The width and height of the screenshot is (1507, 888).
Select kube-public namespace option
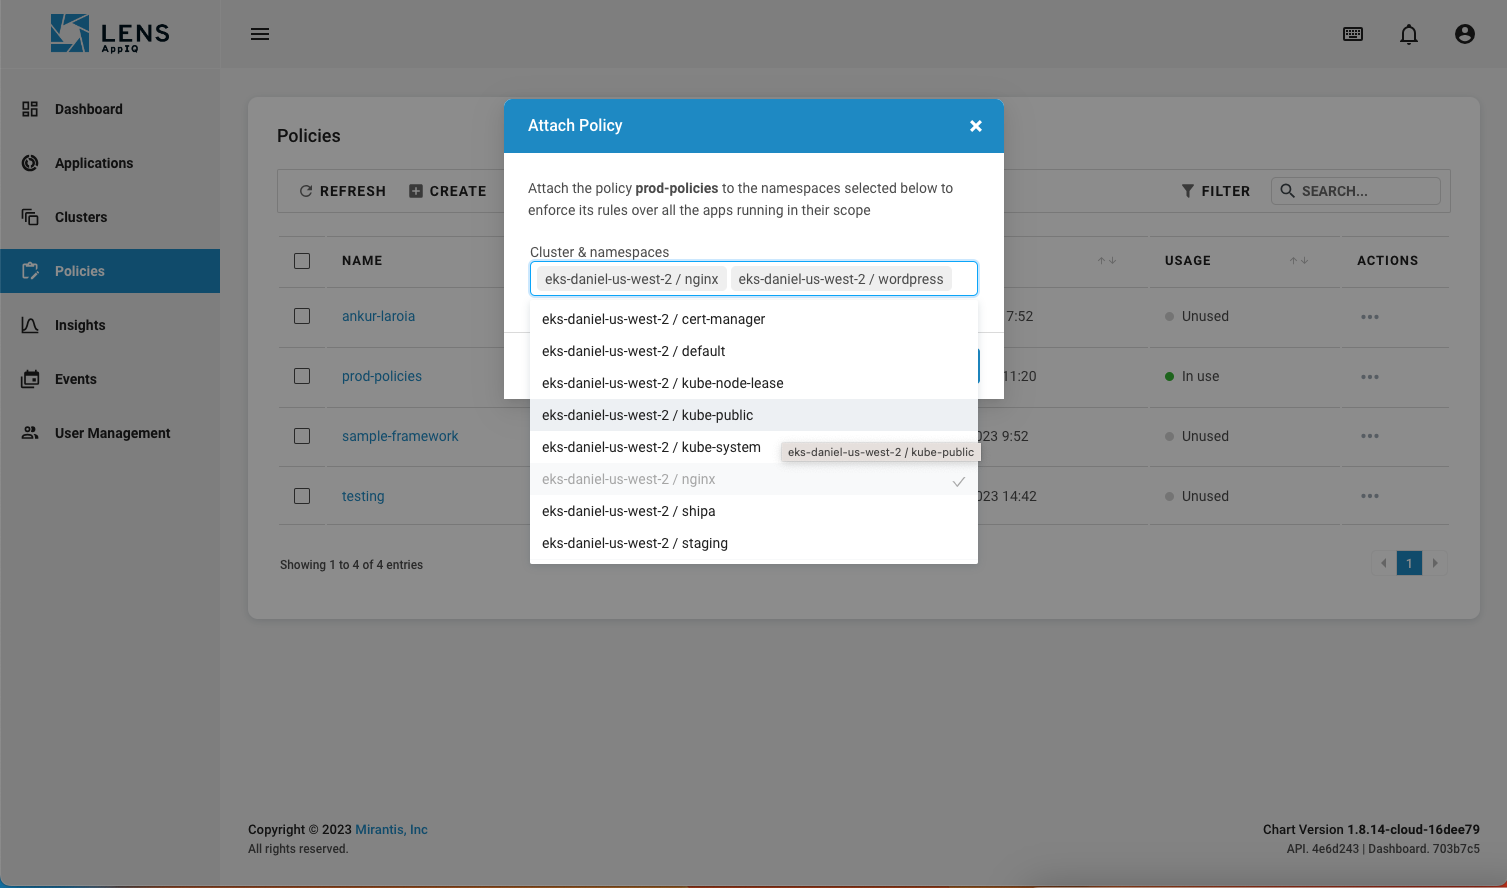pos(754,415)
